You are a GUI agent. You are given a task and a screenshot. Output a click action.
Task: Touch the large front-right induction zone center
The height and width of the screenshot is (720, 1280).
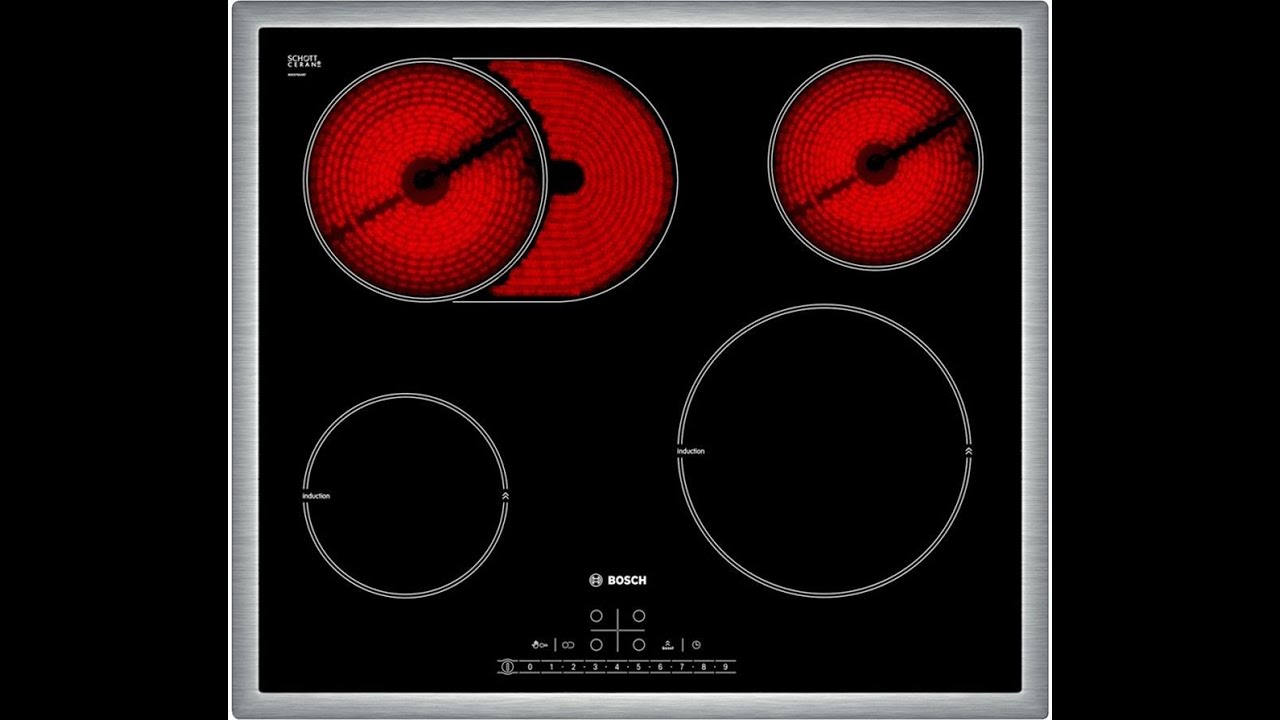(824, 450)
